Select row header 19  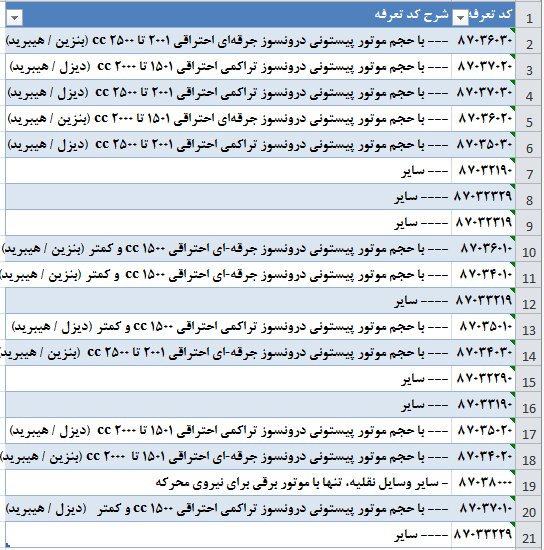529,482
